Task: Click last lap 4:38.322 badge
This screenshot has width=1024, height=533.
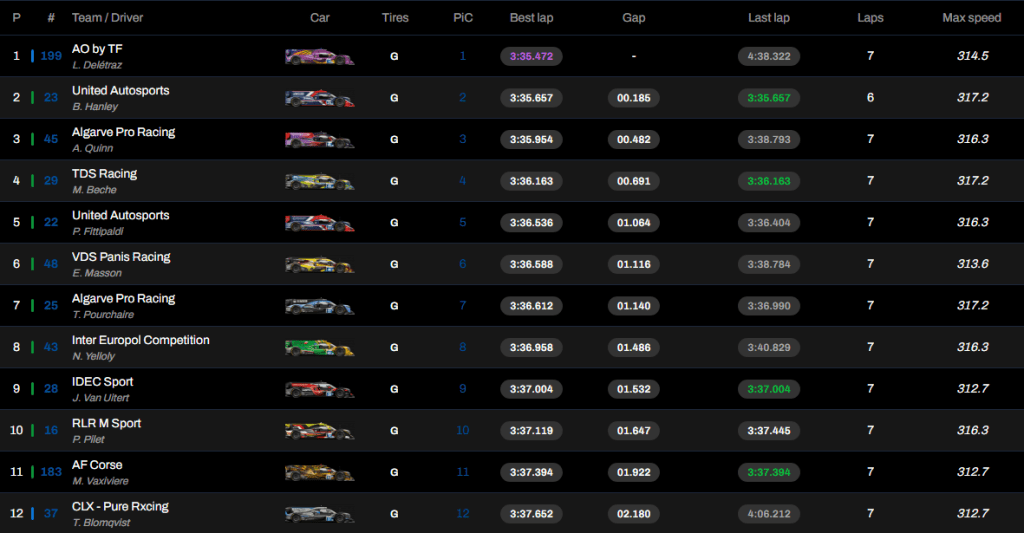Action: [x=769, y=56]
